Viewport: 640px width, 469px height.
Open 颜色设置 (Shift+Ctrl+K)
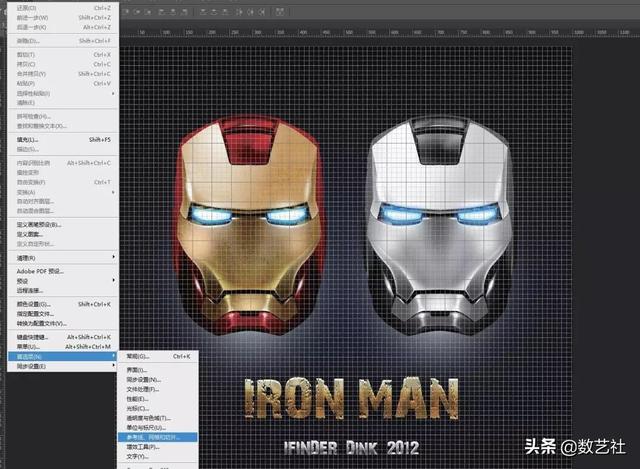(x=63, y=304)
